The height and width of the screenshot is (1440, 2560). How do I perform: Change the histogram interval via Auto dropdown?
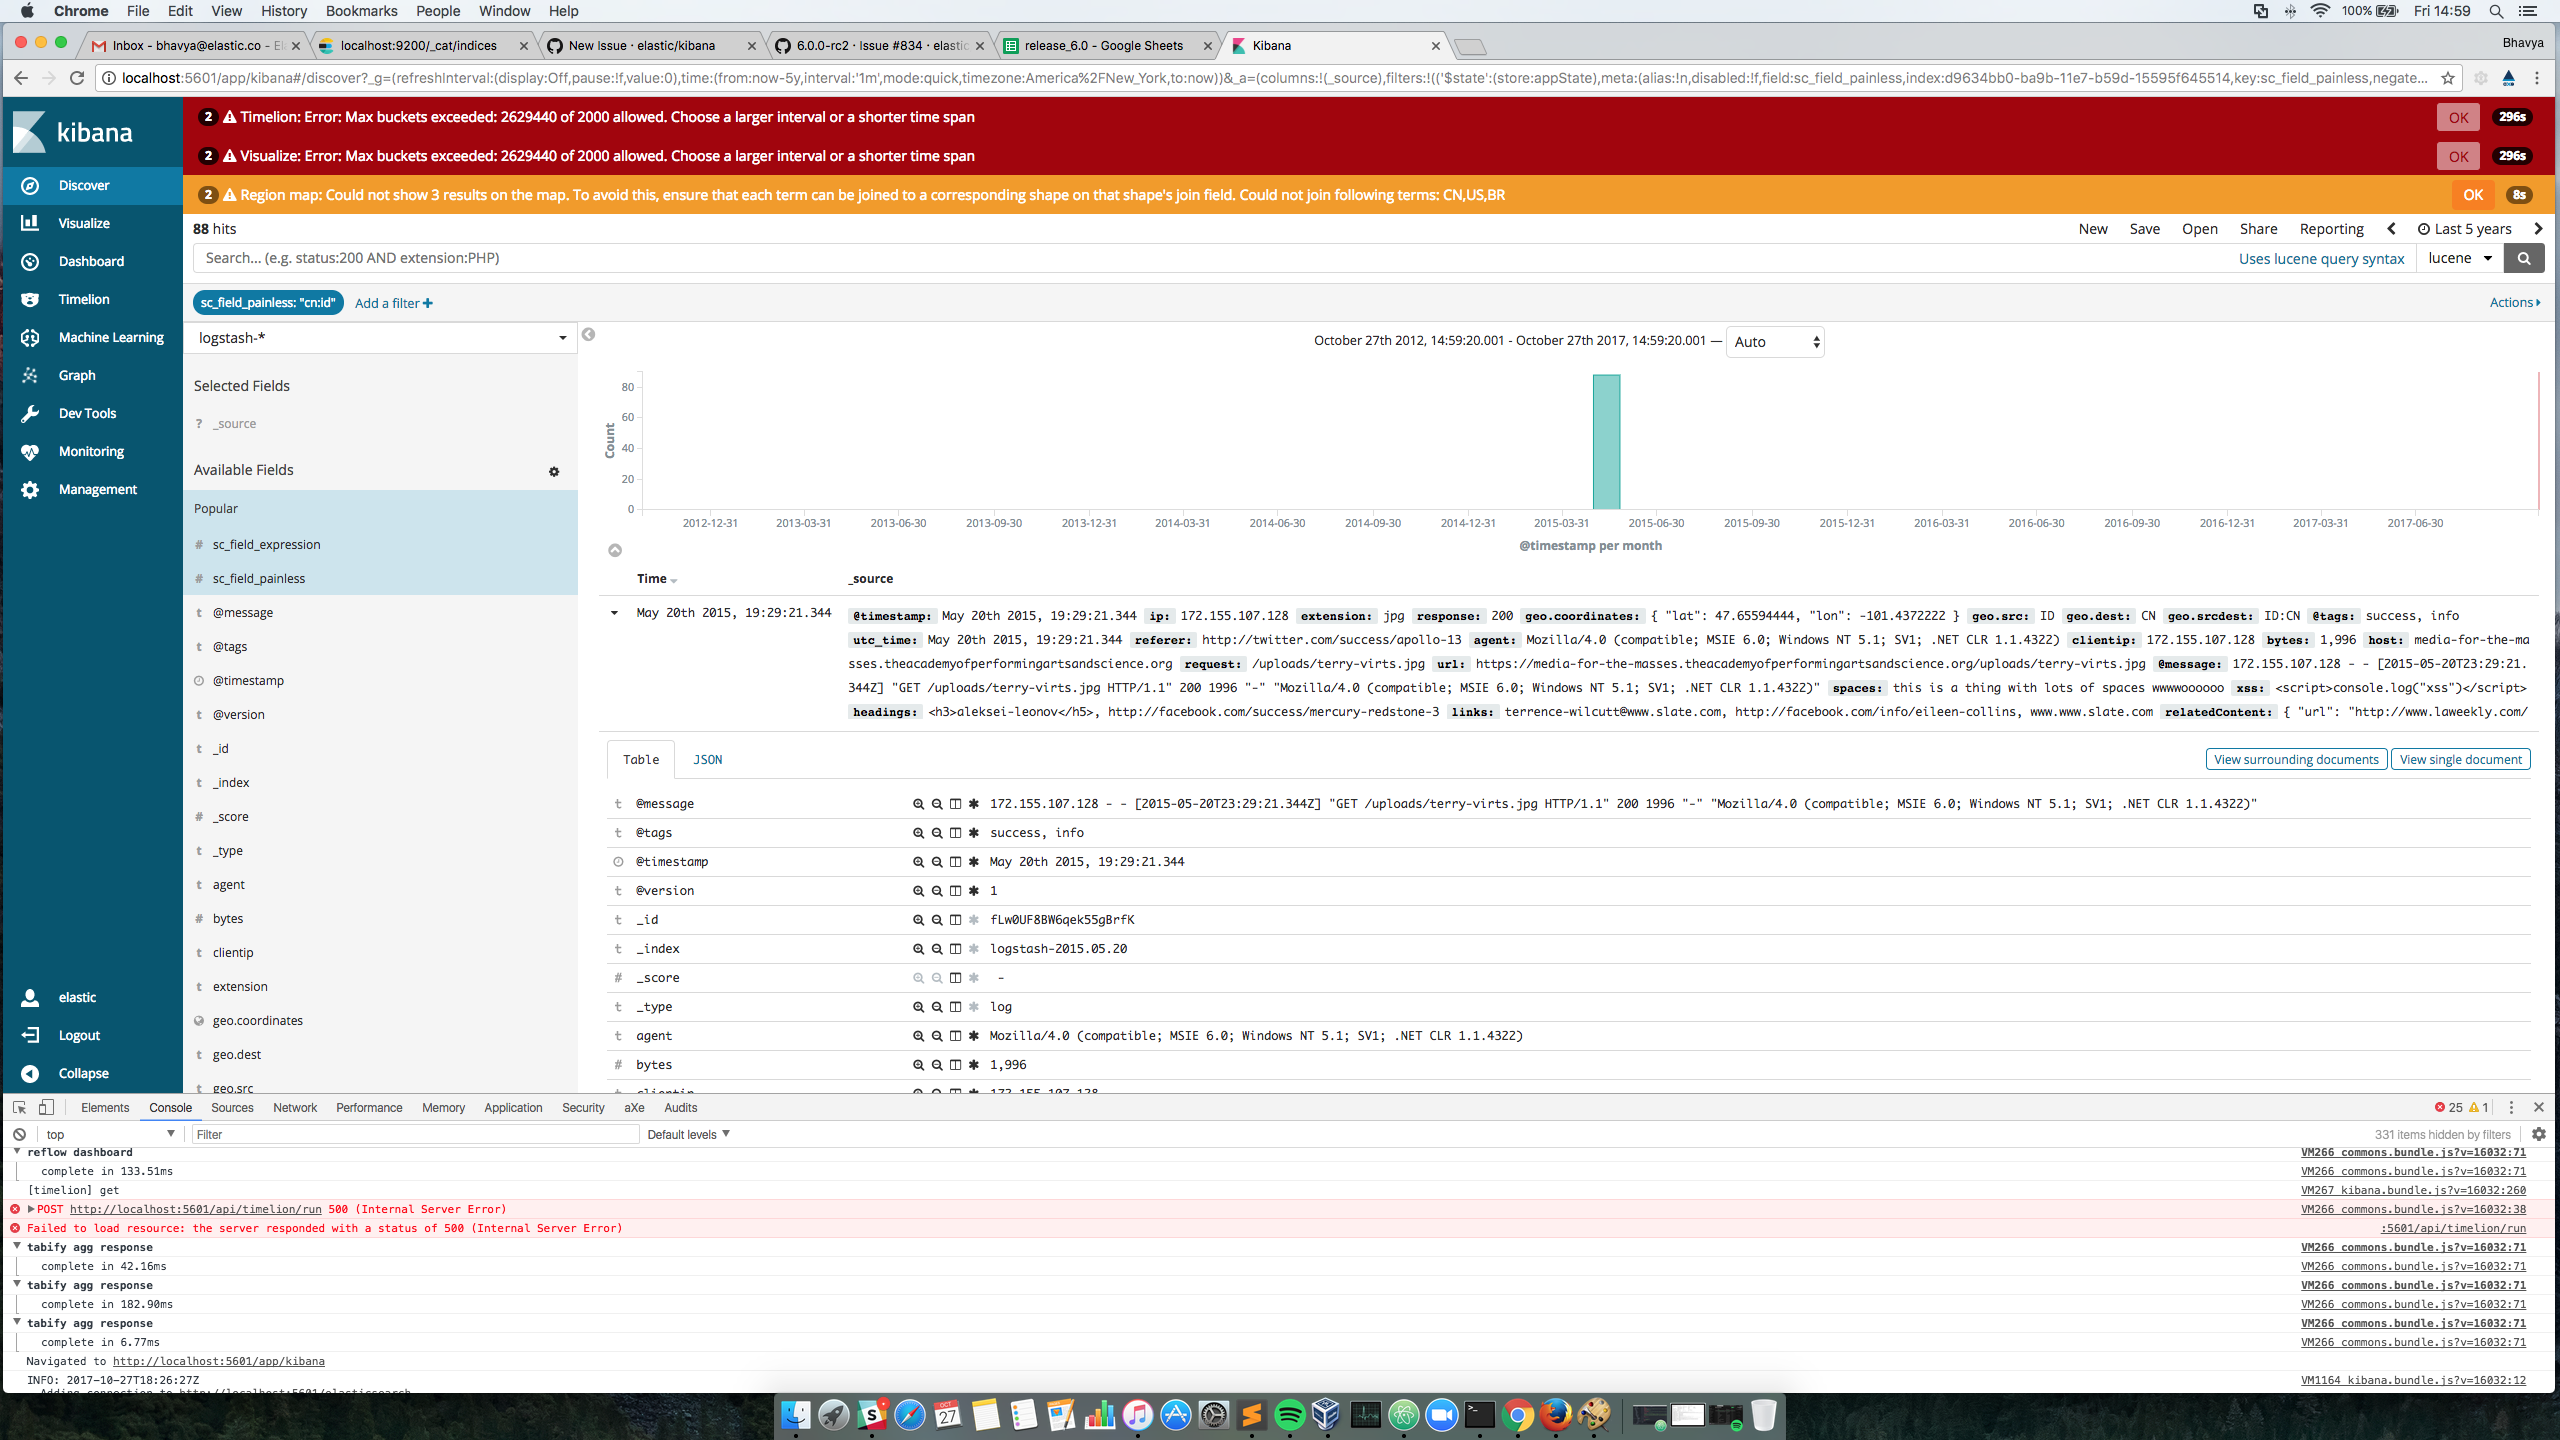click(x=1773, y=341)
